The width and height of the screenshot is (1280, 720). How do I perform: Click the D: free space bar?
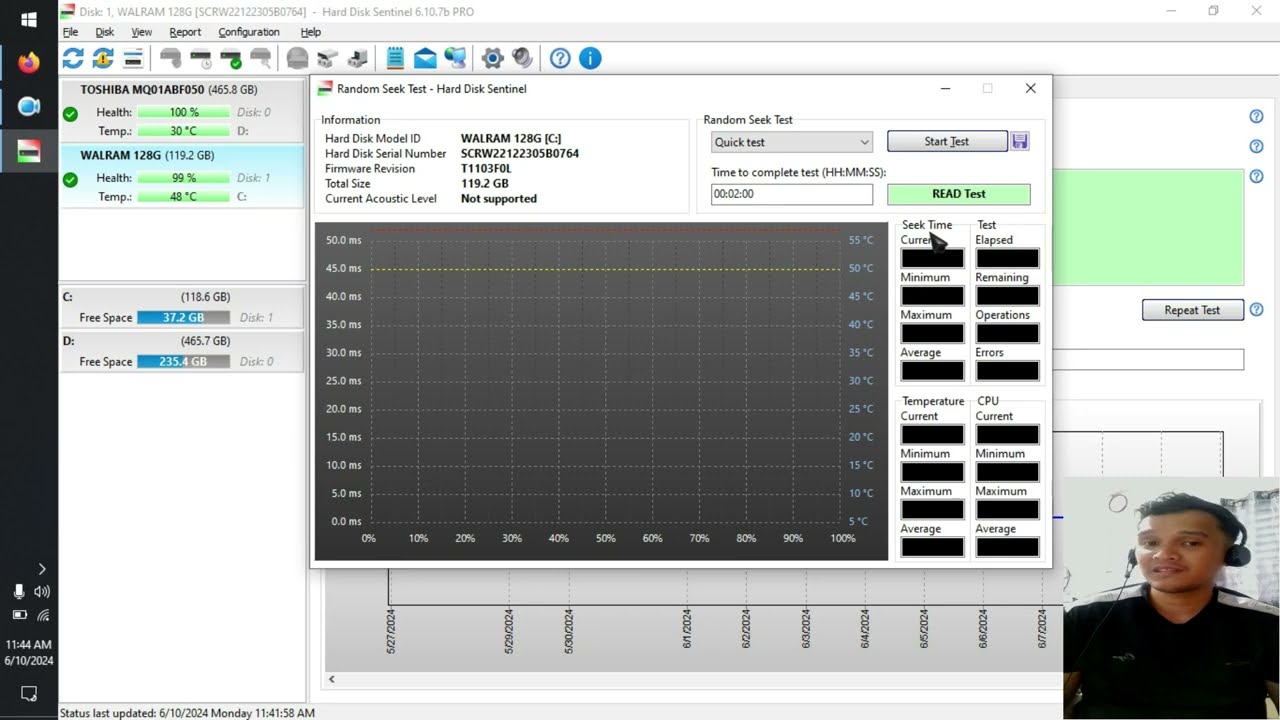184,361
